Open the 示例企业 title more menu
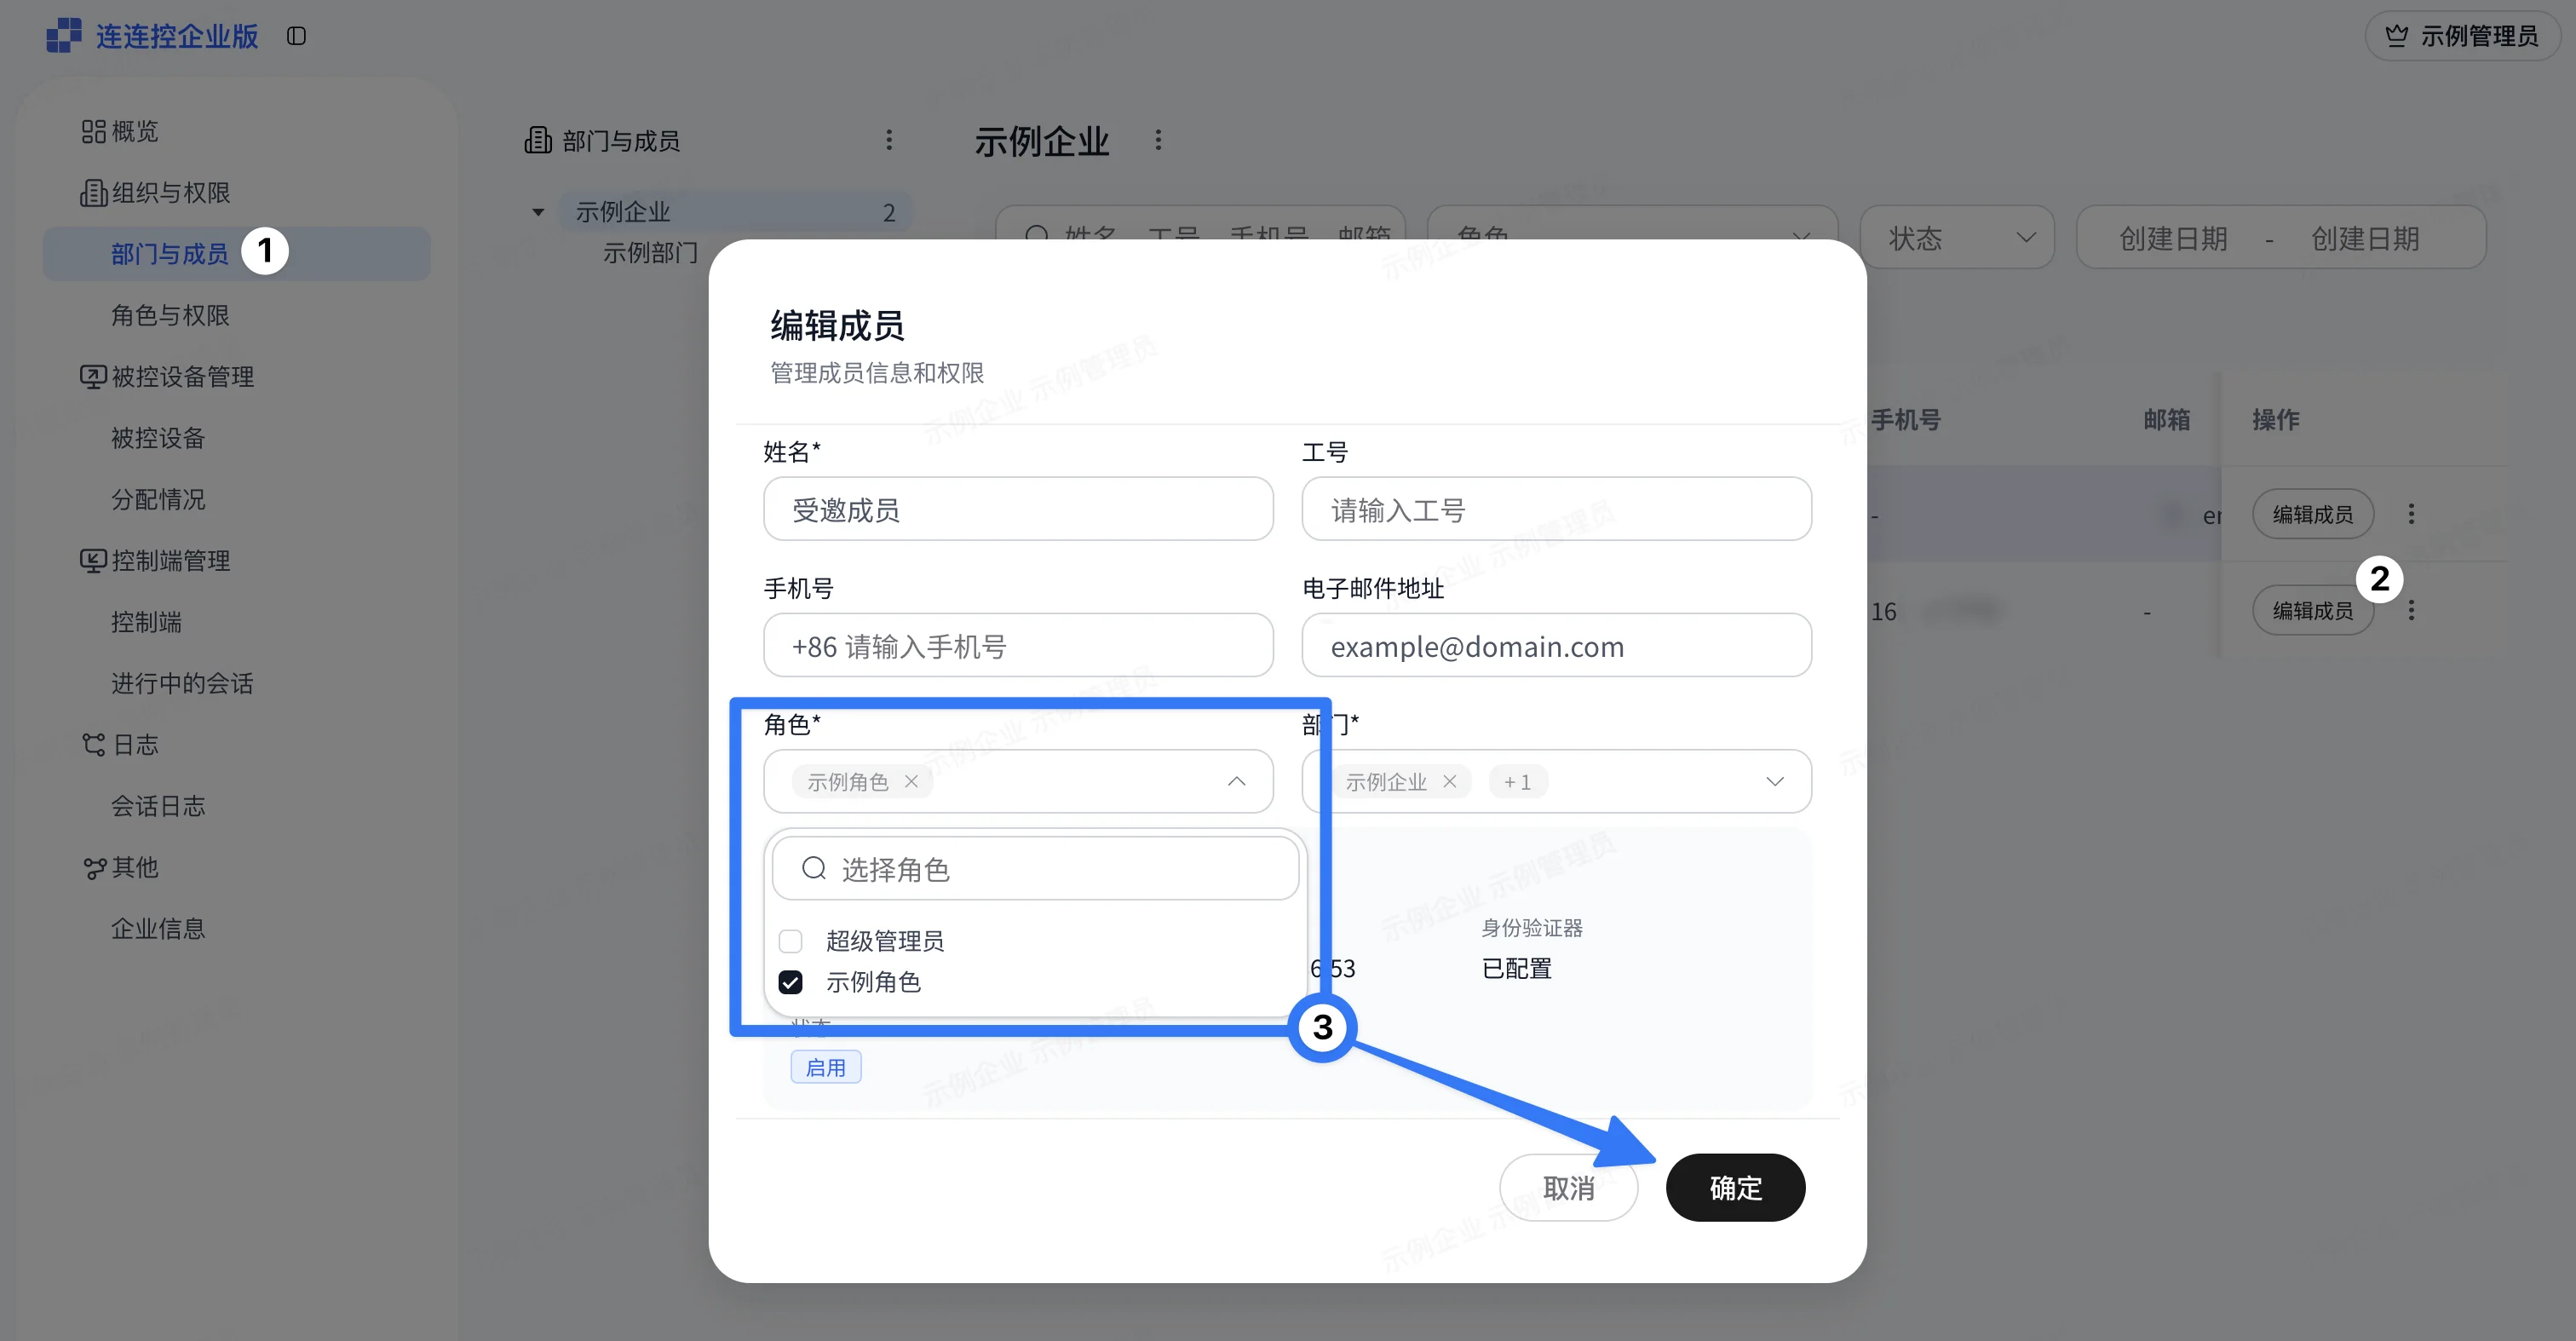2576x1341 pixels. [1158, 140]
